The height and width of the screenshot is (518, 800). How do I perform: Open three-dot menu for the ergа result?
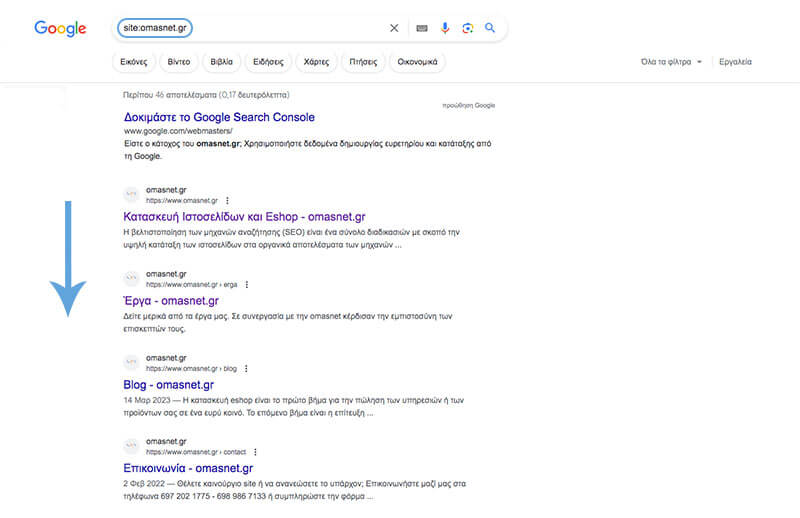(x=246, y=284)
